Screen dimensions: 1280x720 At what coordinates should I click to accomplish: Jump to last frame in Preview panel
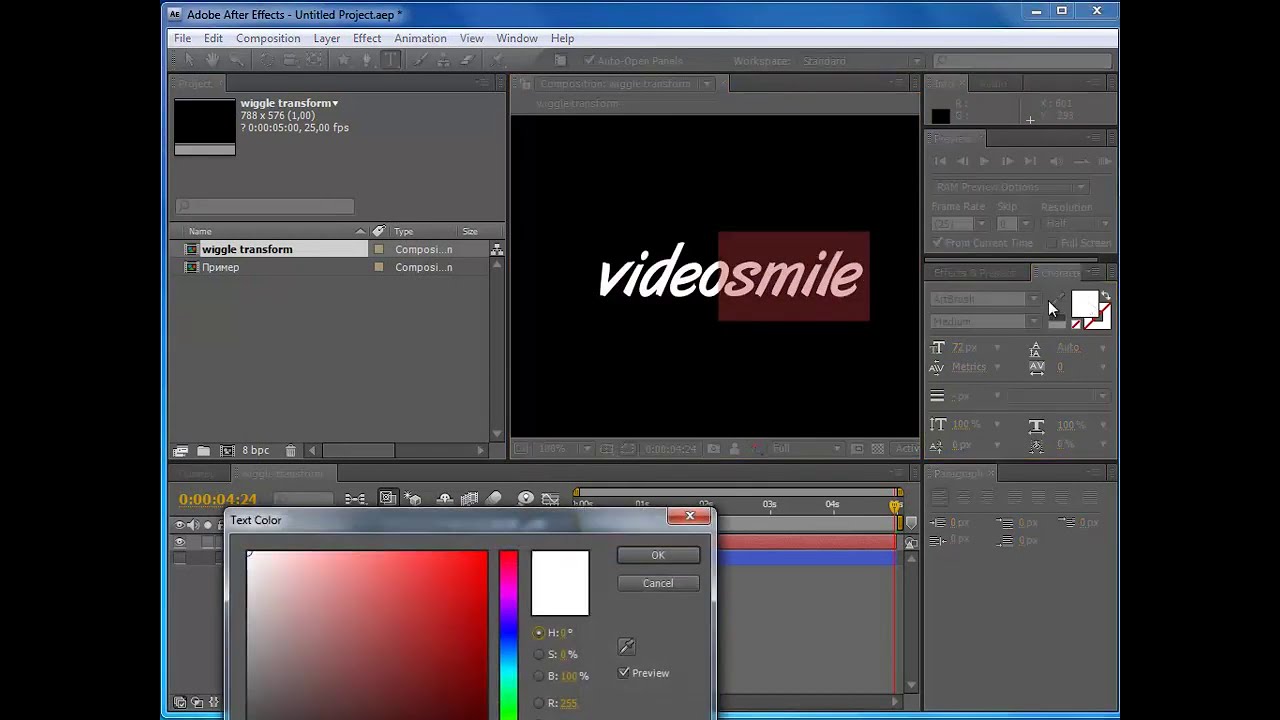(1030, 161)
